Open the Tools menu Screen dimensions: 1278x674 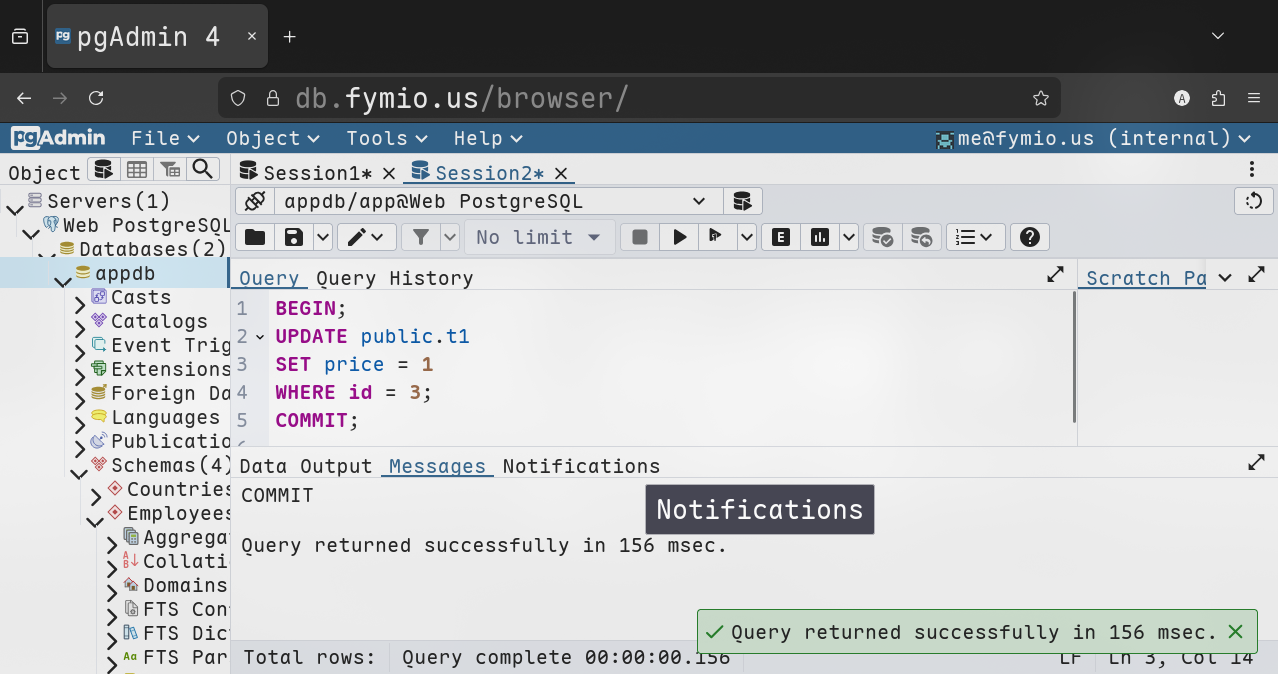tap(386, 138)
